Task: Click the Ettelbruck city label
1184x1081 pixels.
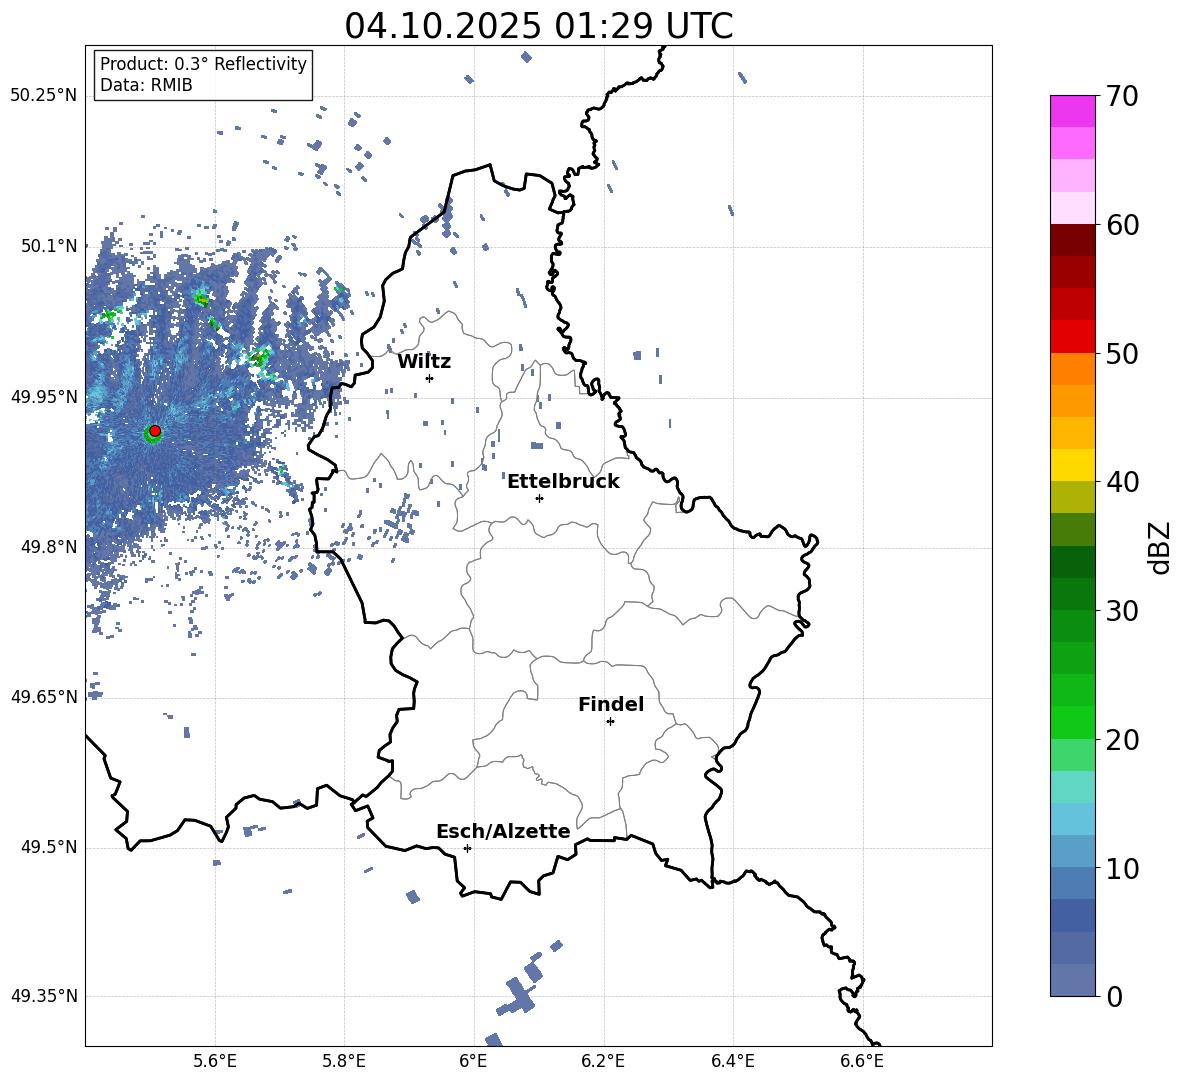Action: click(563, 482)
